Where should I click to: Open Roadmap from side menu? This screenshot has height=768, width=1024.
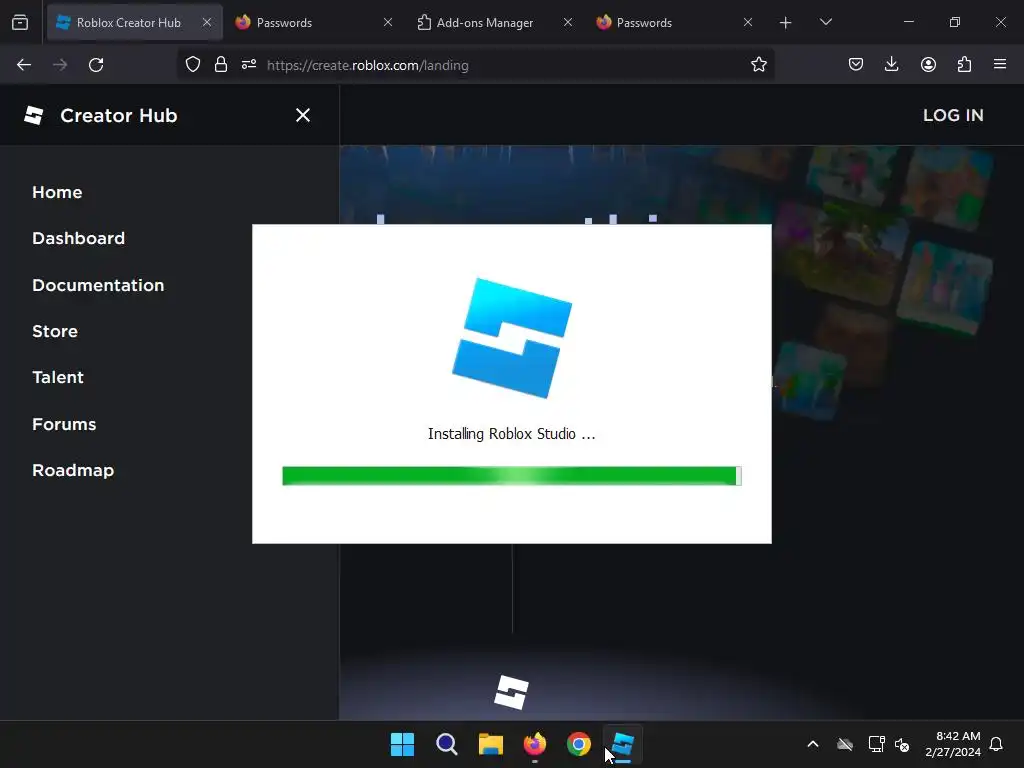[73, 470]
